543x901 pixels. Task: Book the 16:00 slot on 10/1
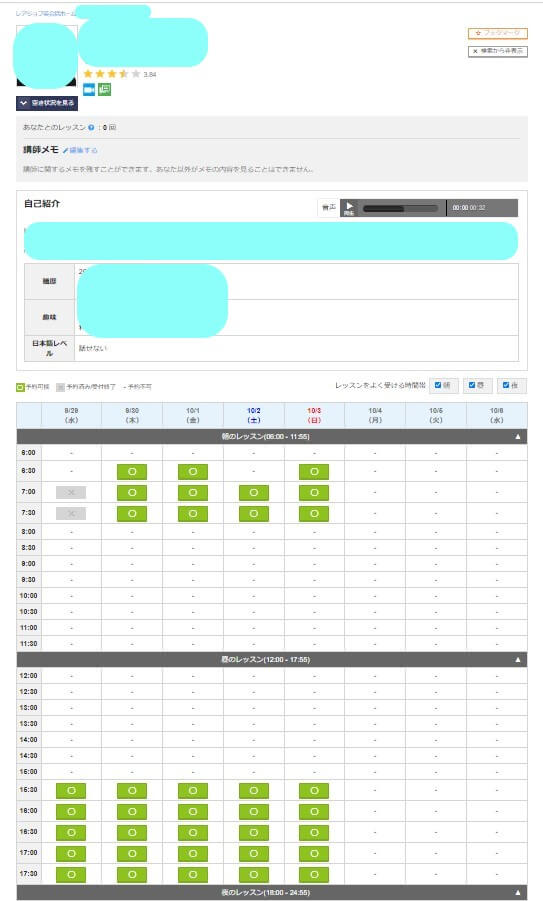[192, 812]
